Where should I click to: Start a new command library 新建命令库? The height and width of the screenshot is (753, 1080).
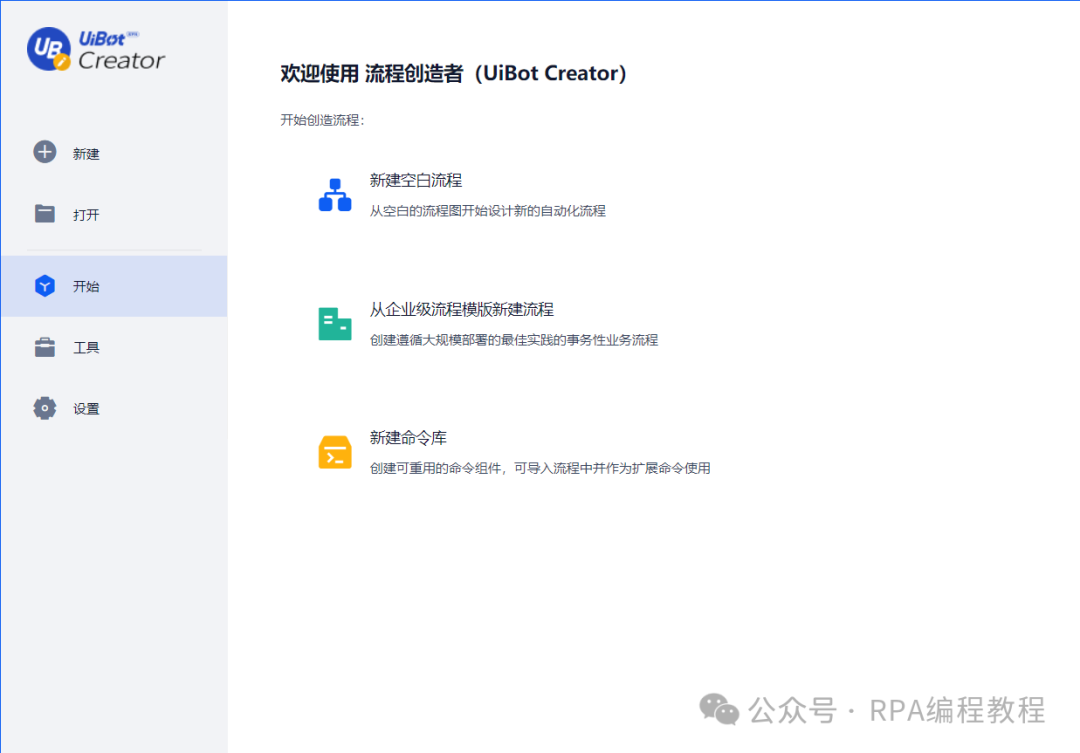click(x=408, y=437)
